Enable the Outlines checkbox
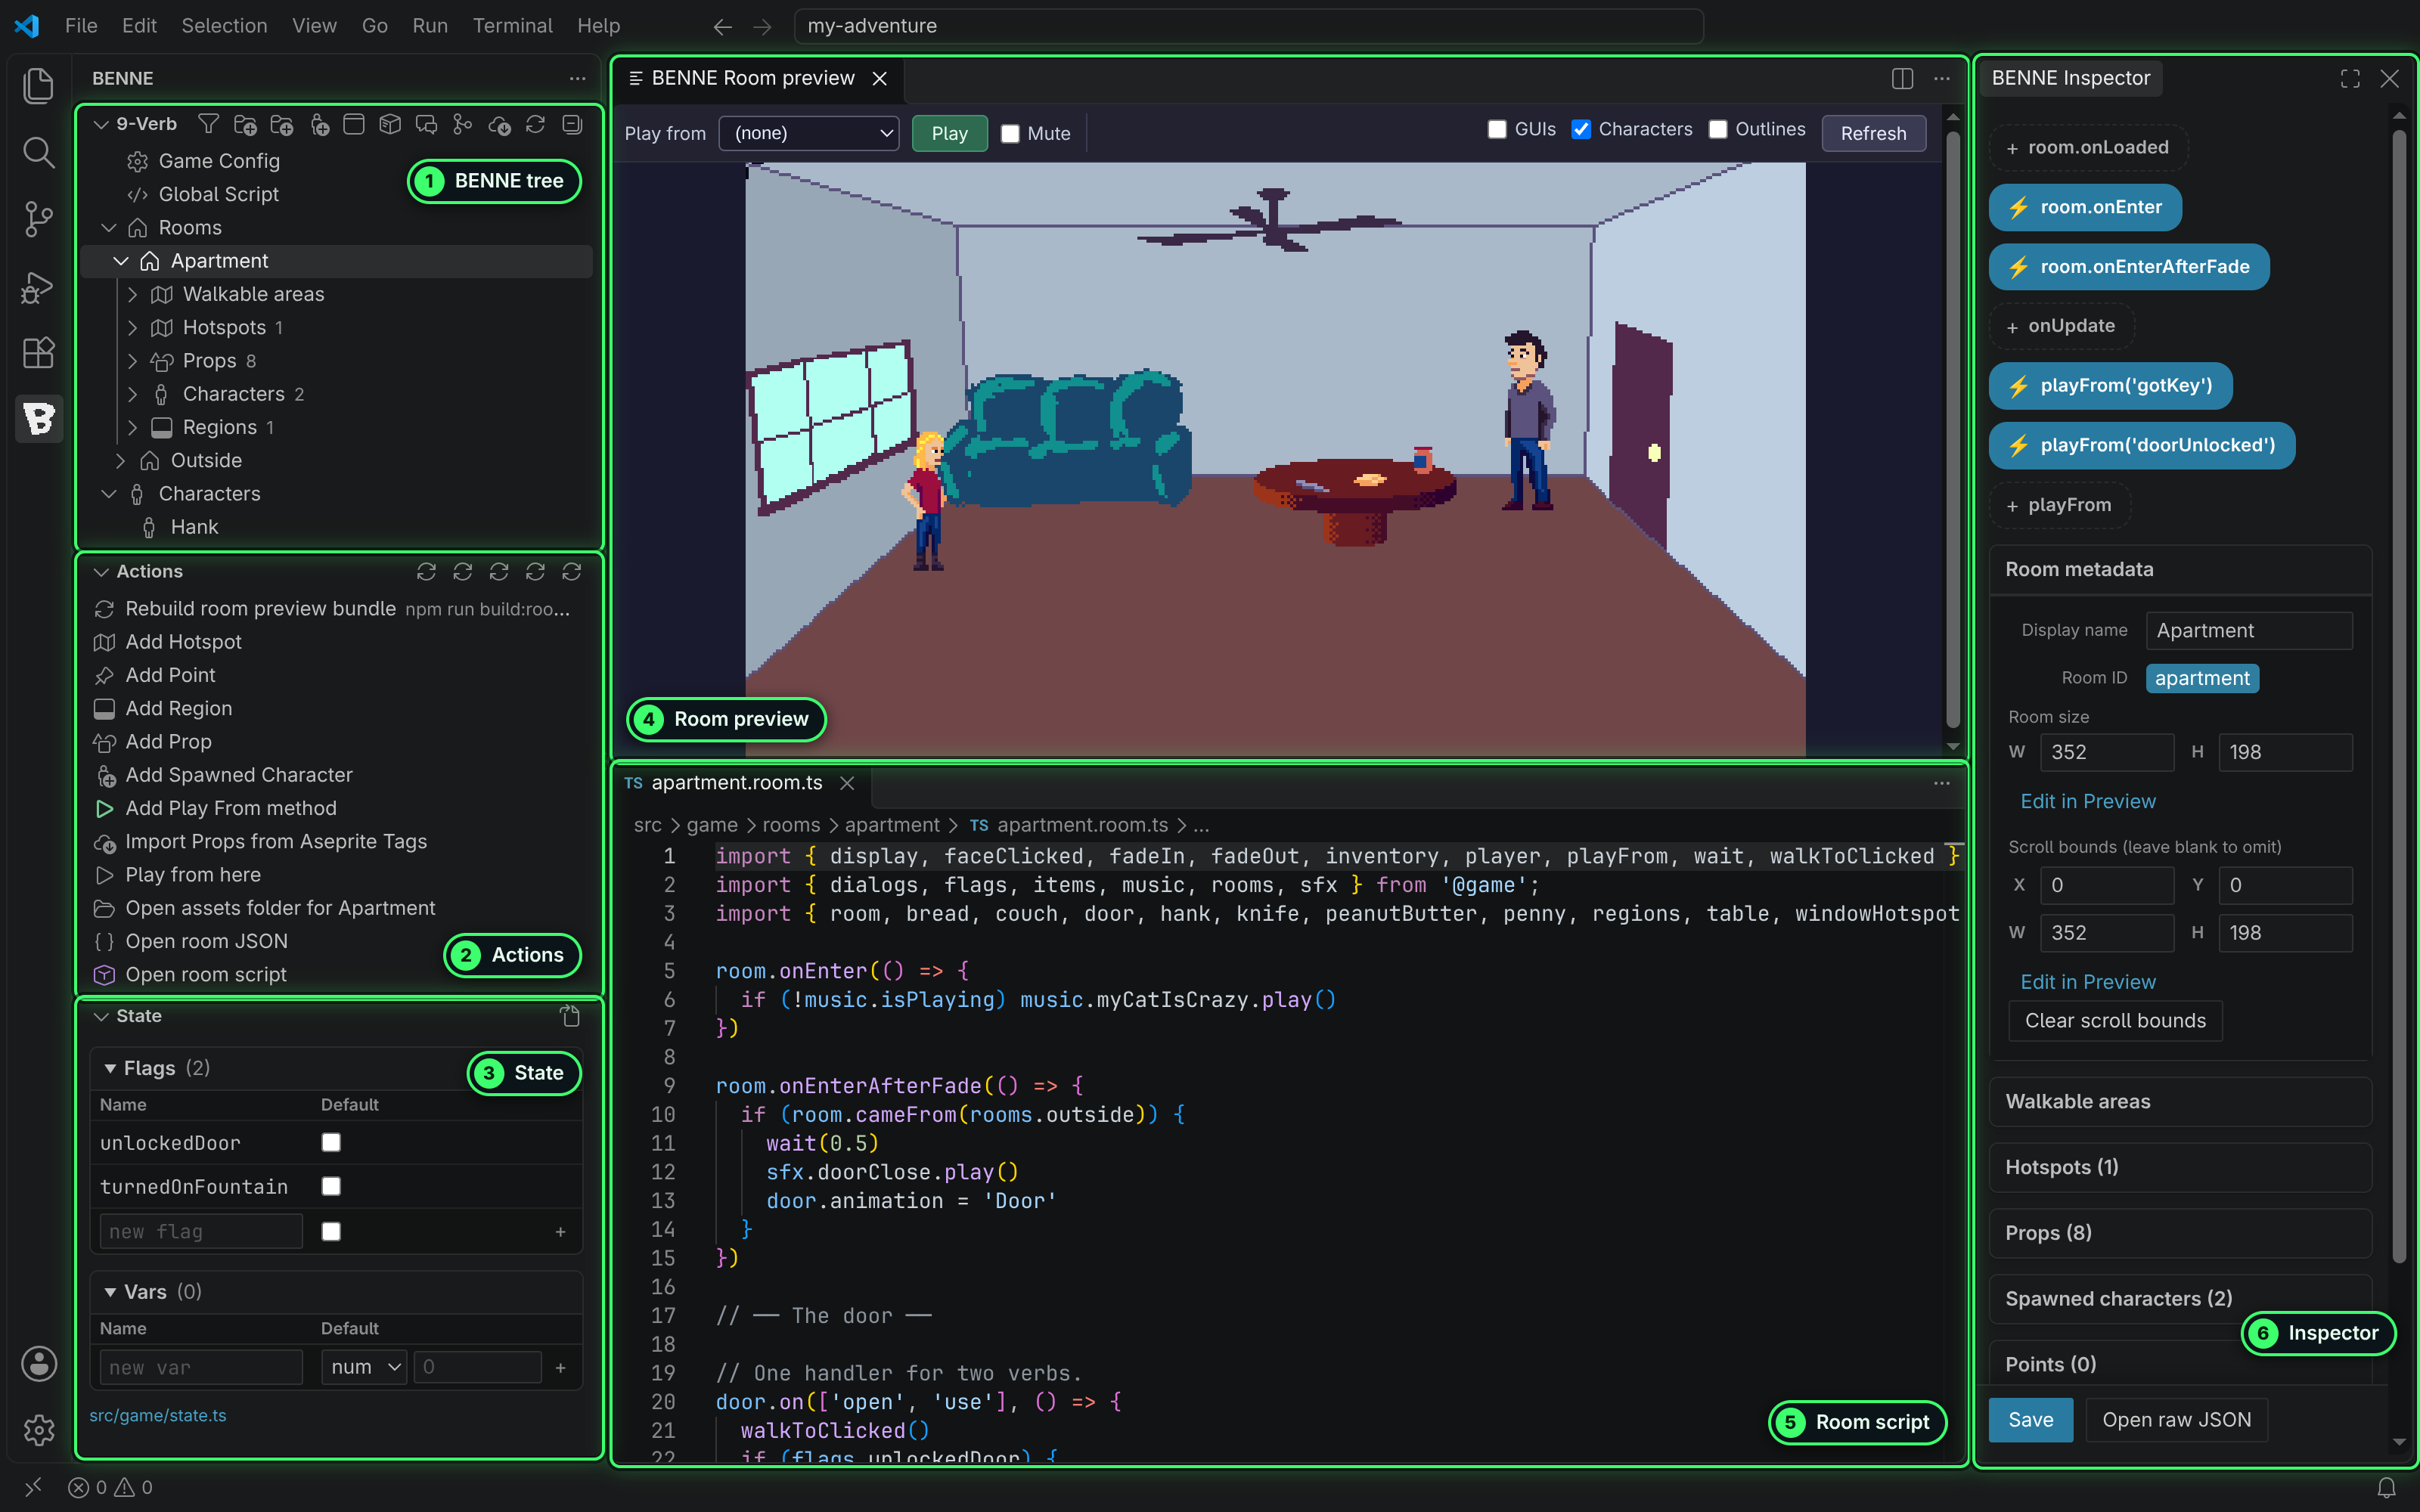2420x1512 pixels. pyautogui.click(x=1718, y=129)
